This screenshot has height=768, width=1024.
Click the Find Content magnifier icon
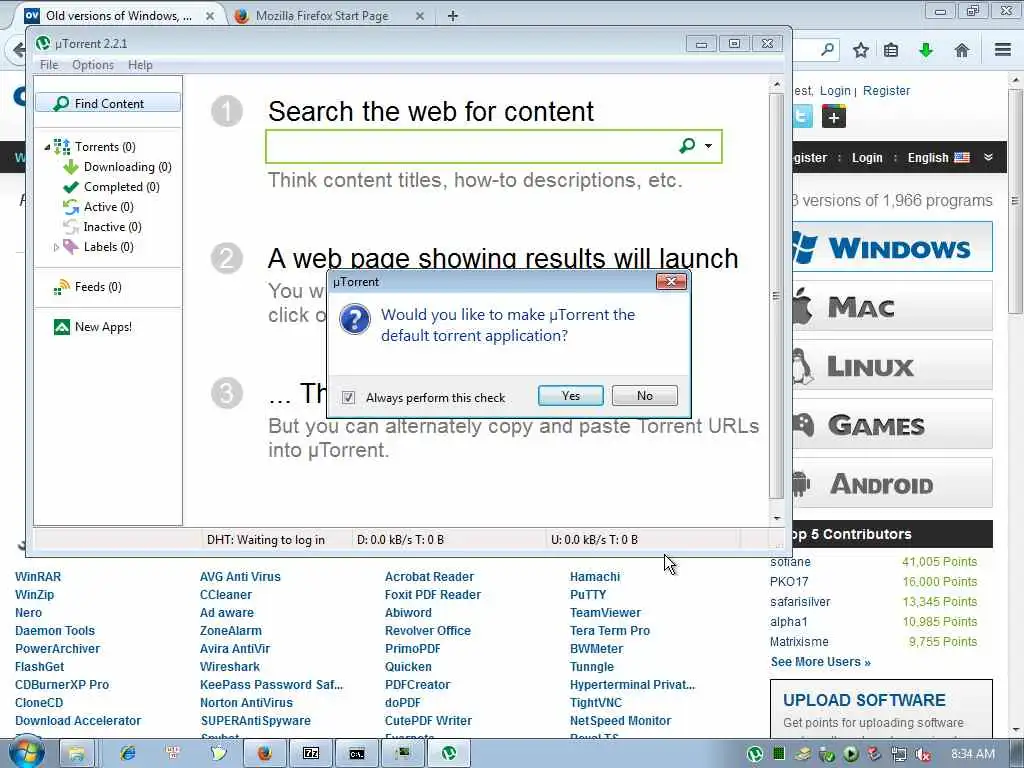[61, 103]
